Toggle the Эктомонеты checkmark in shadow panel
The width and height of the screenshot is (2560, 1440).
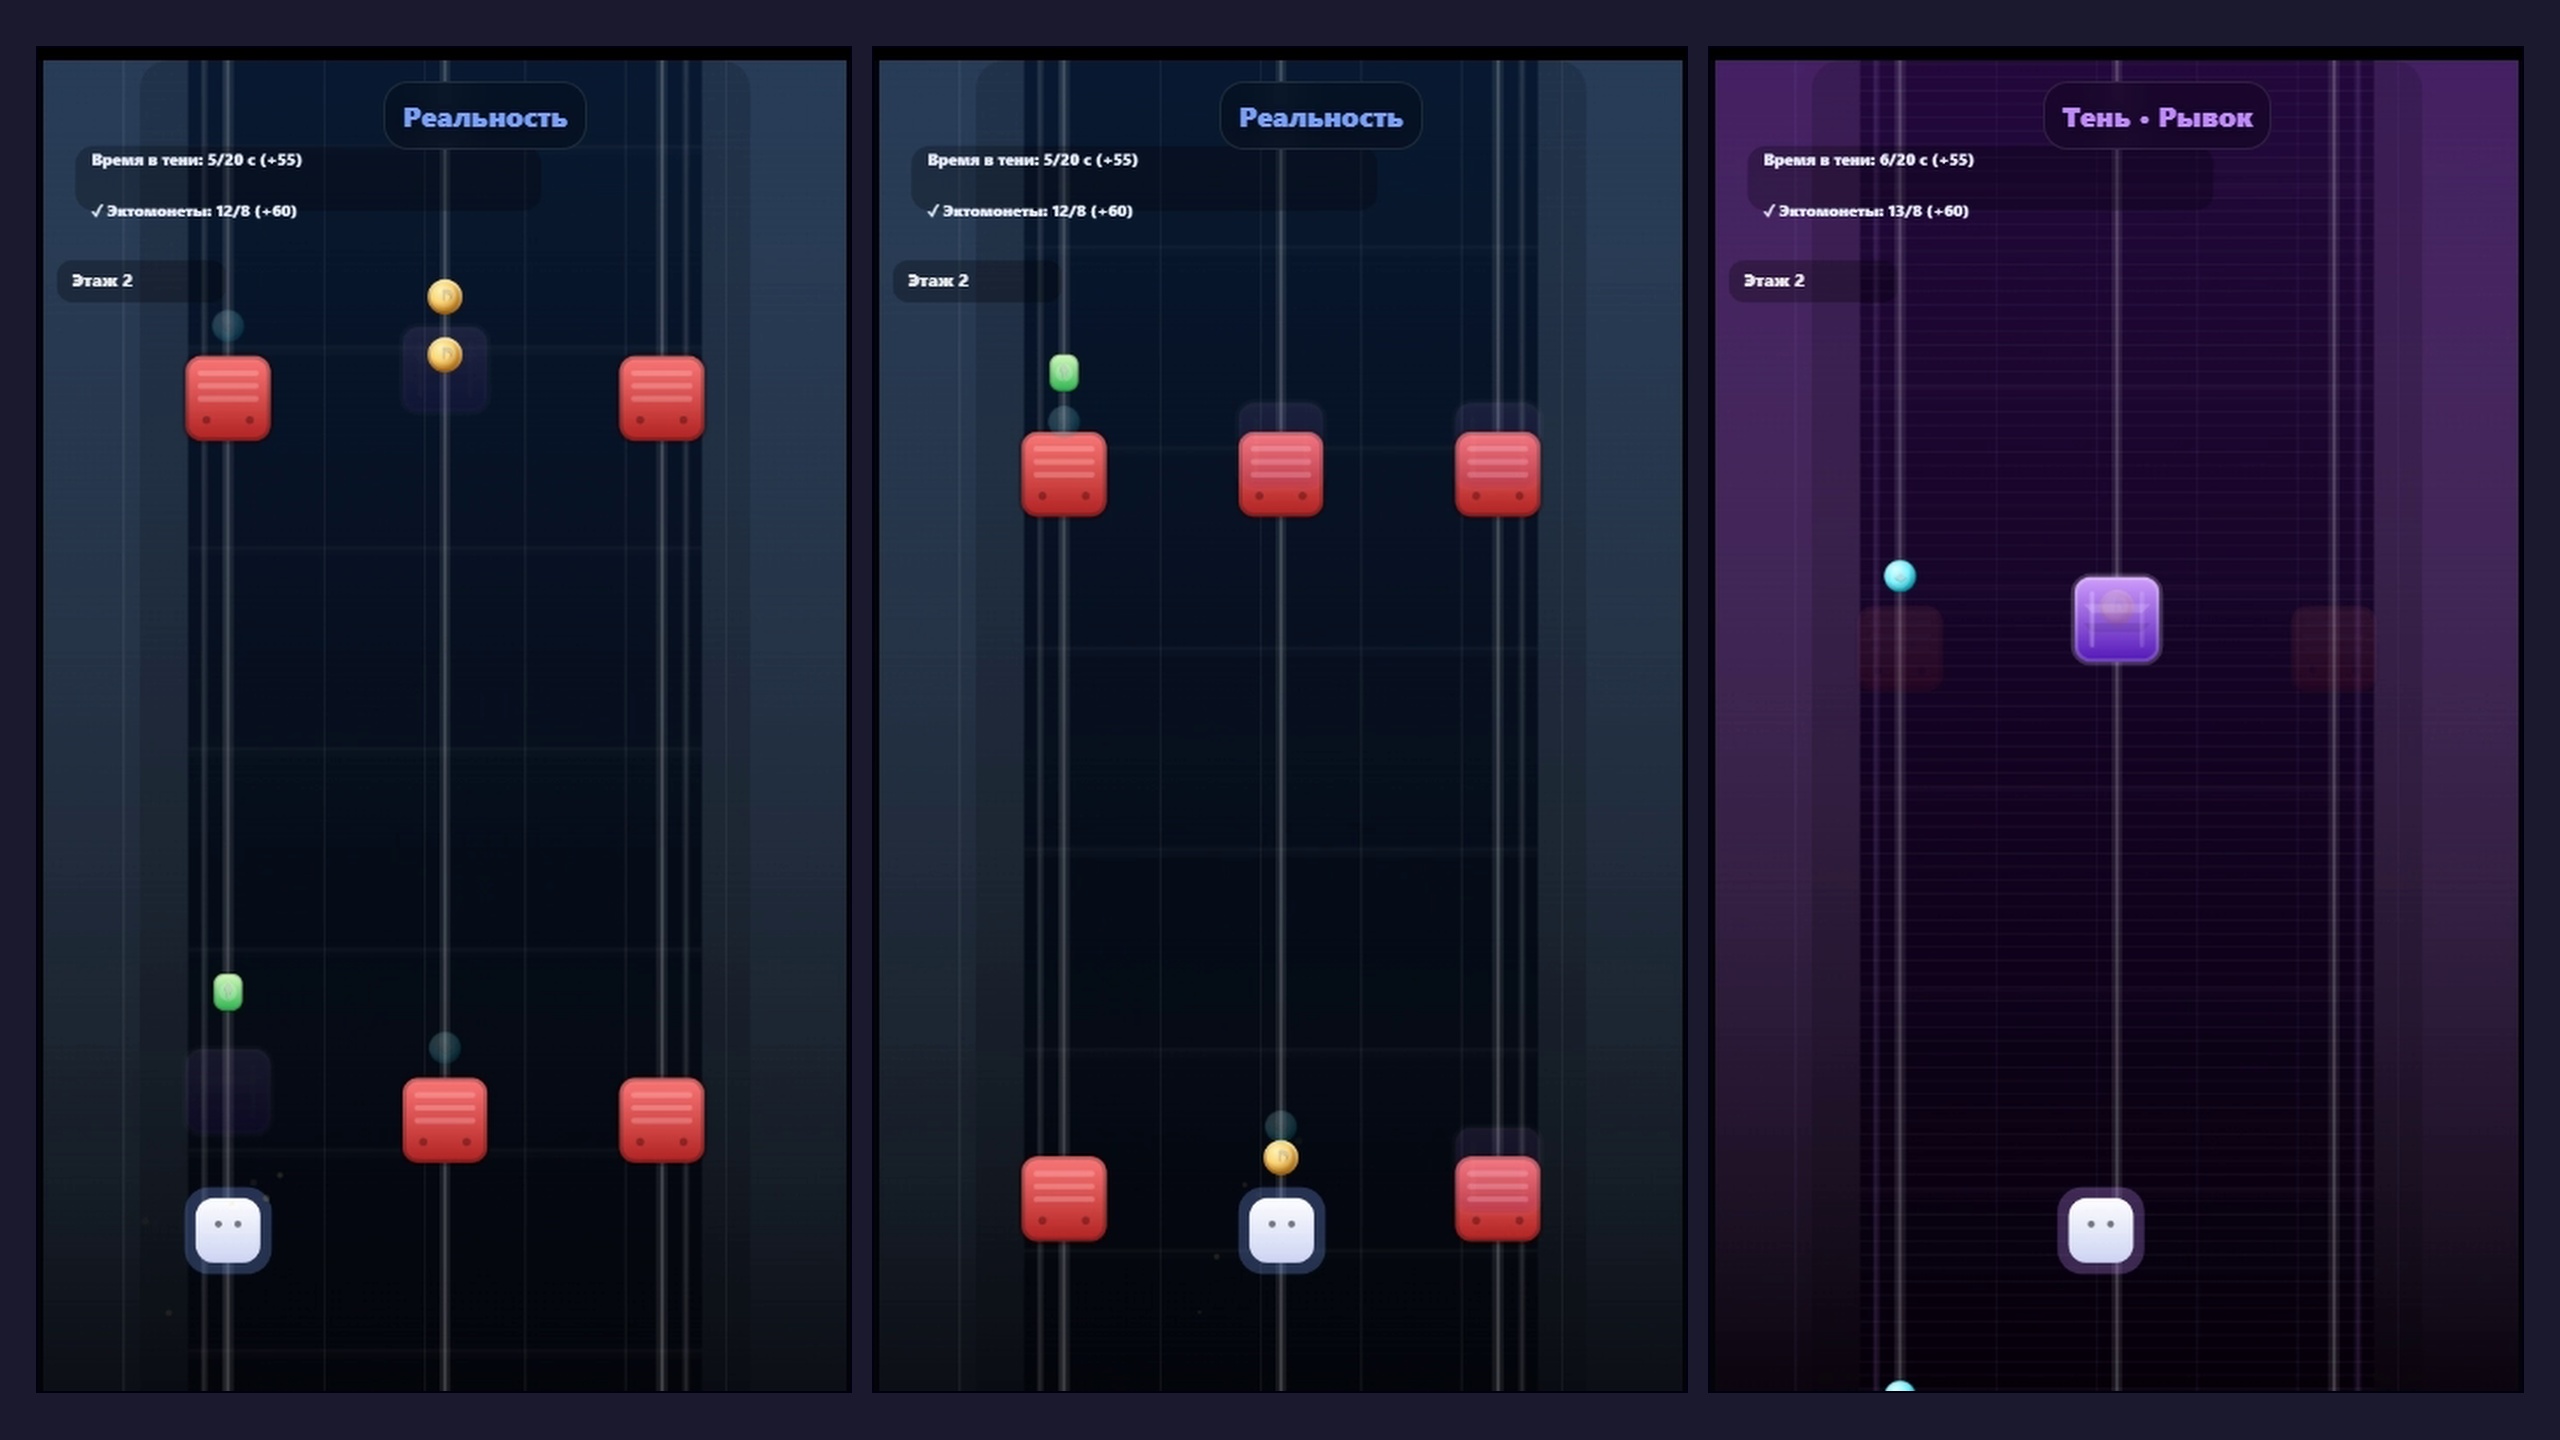click(x=1768, y=211)
